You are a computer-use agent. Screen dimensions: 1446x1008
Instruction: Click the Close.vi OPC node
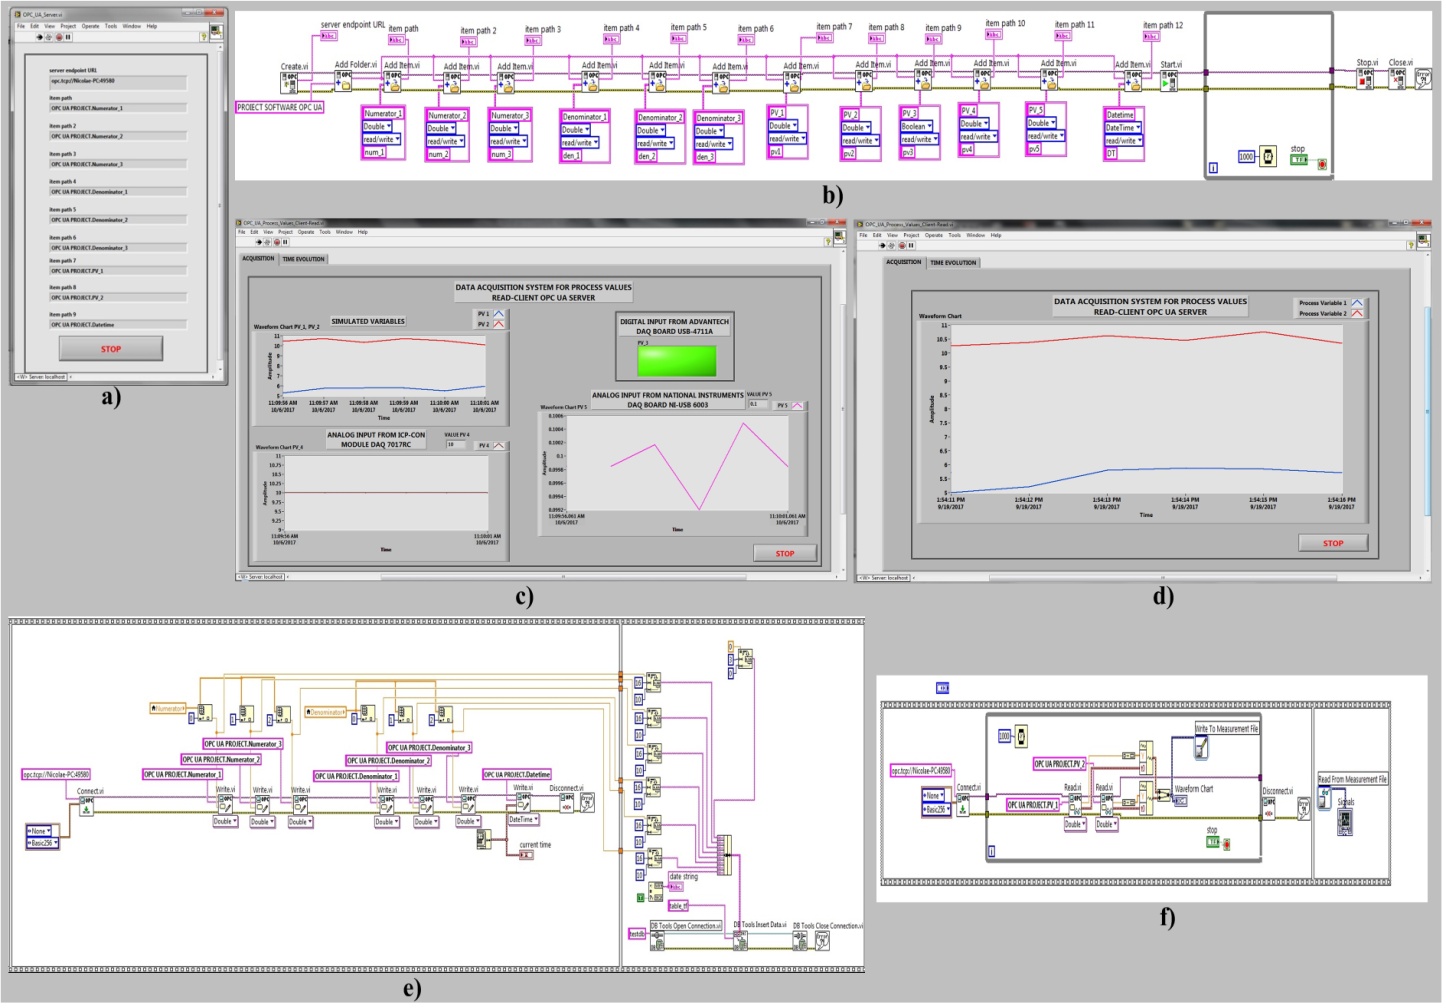[1397, 78]
